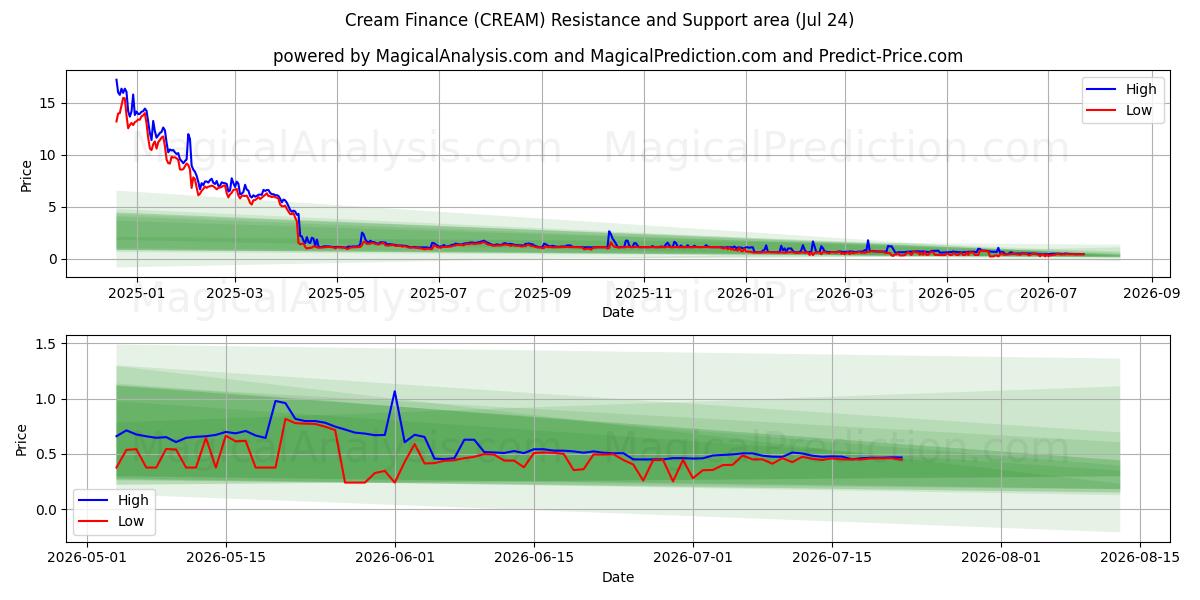Image resolution: width=1200 pixels, height=600 pixels.
Task: Click top chart x-axis label '2025-03'
Action: tap(235, 293)
